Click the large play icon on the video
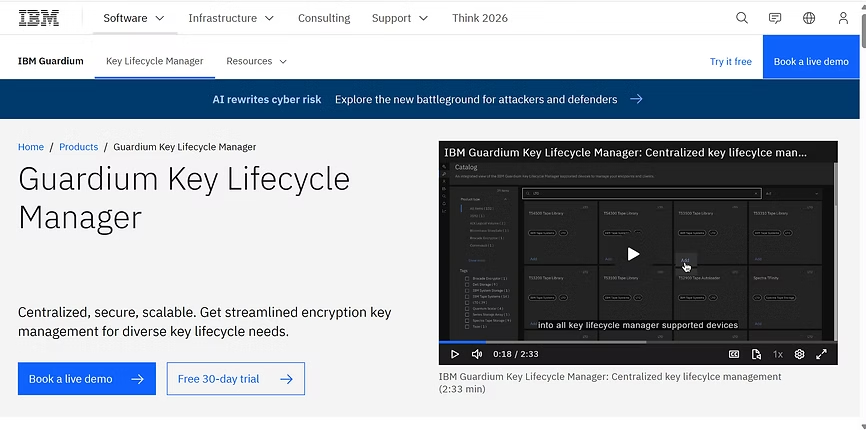The image size is (866, 430). [633, 254]
